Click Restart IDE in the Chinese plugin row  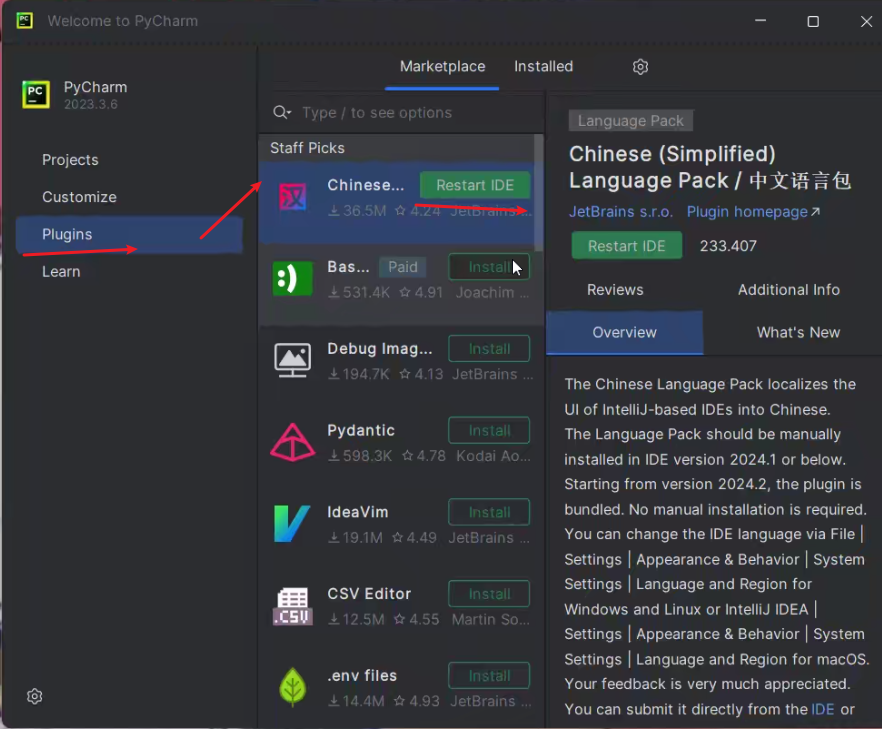tap(475, 185)
